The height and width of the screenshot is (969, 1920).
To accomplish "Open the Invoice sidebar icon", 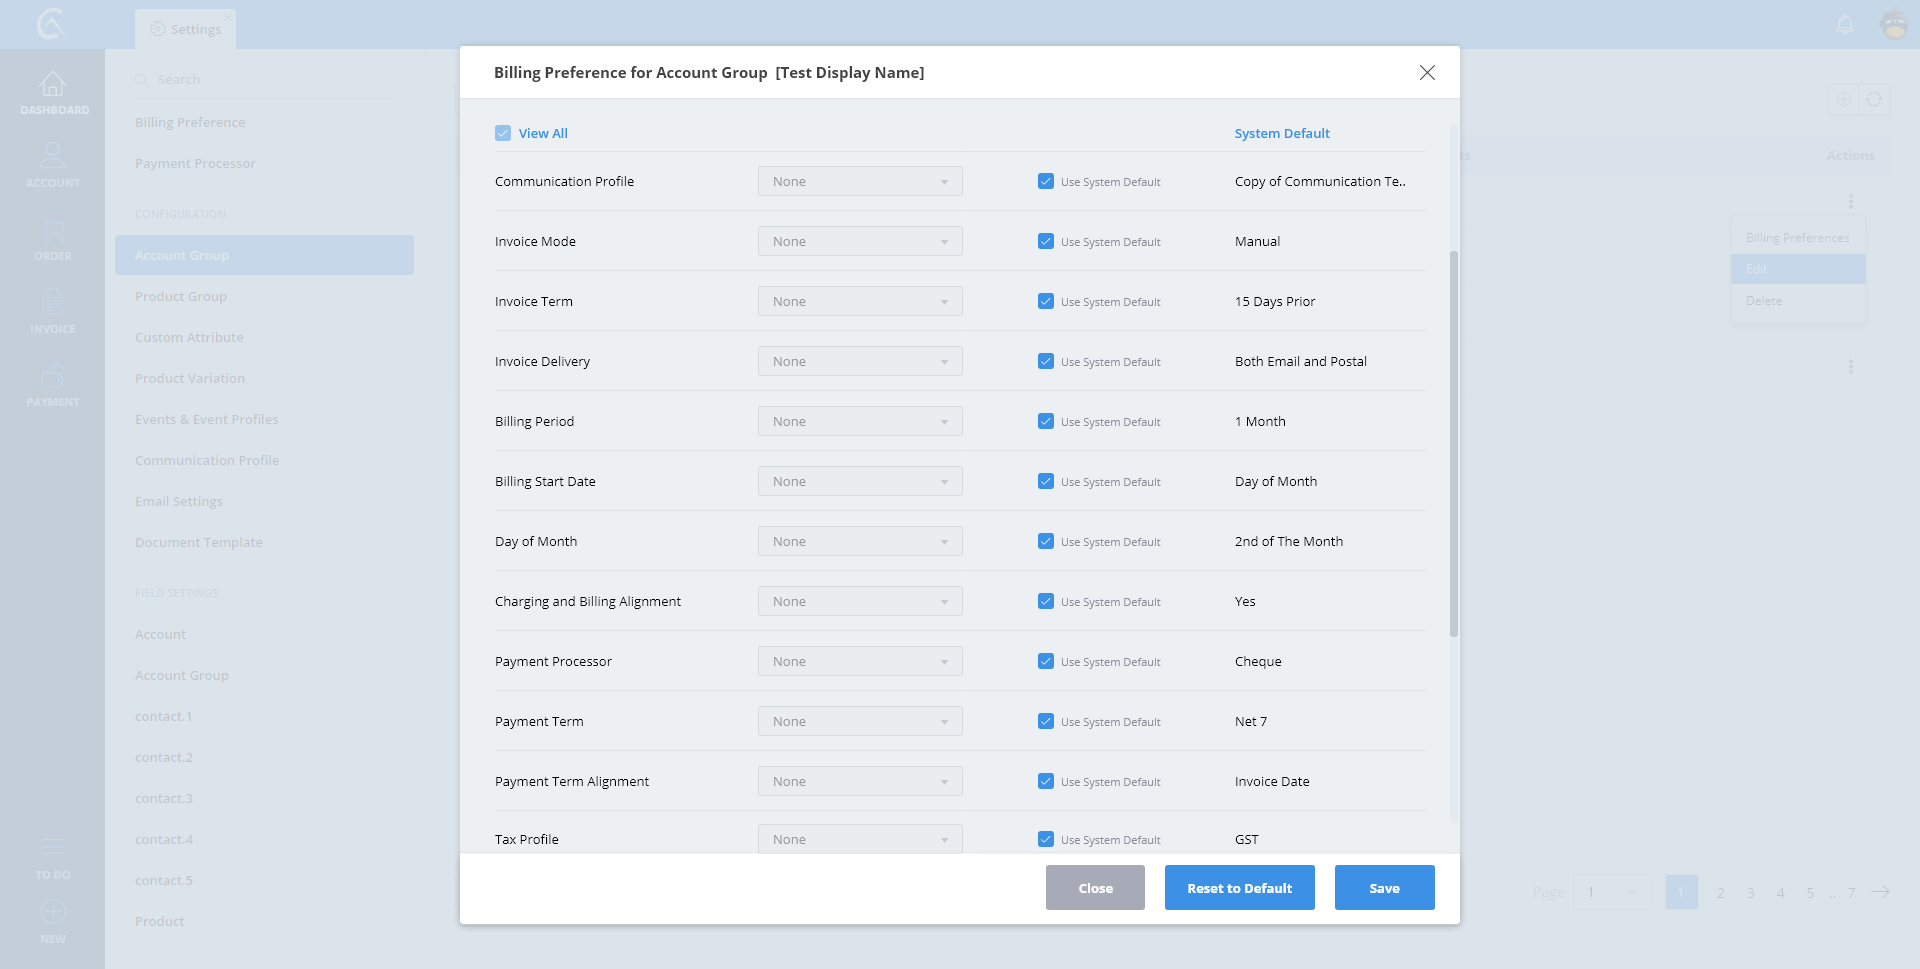I will [x=53, y=303].
